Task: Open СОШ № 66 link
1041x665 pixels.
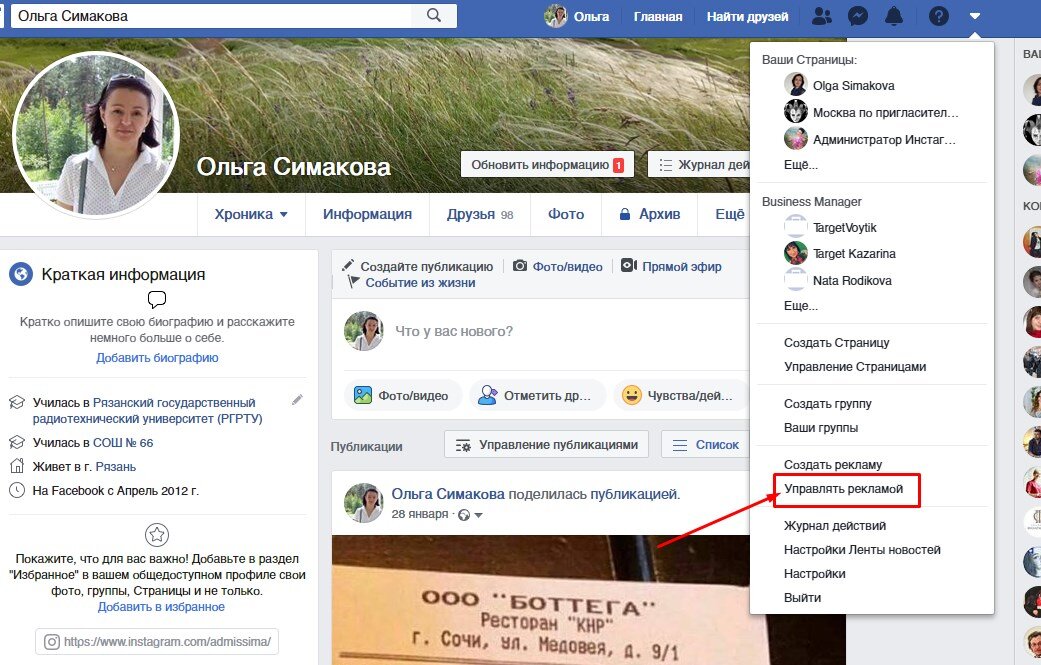Action: tap(123, 443)
